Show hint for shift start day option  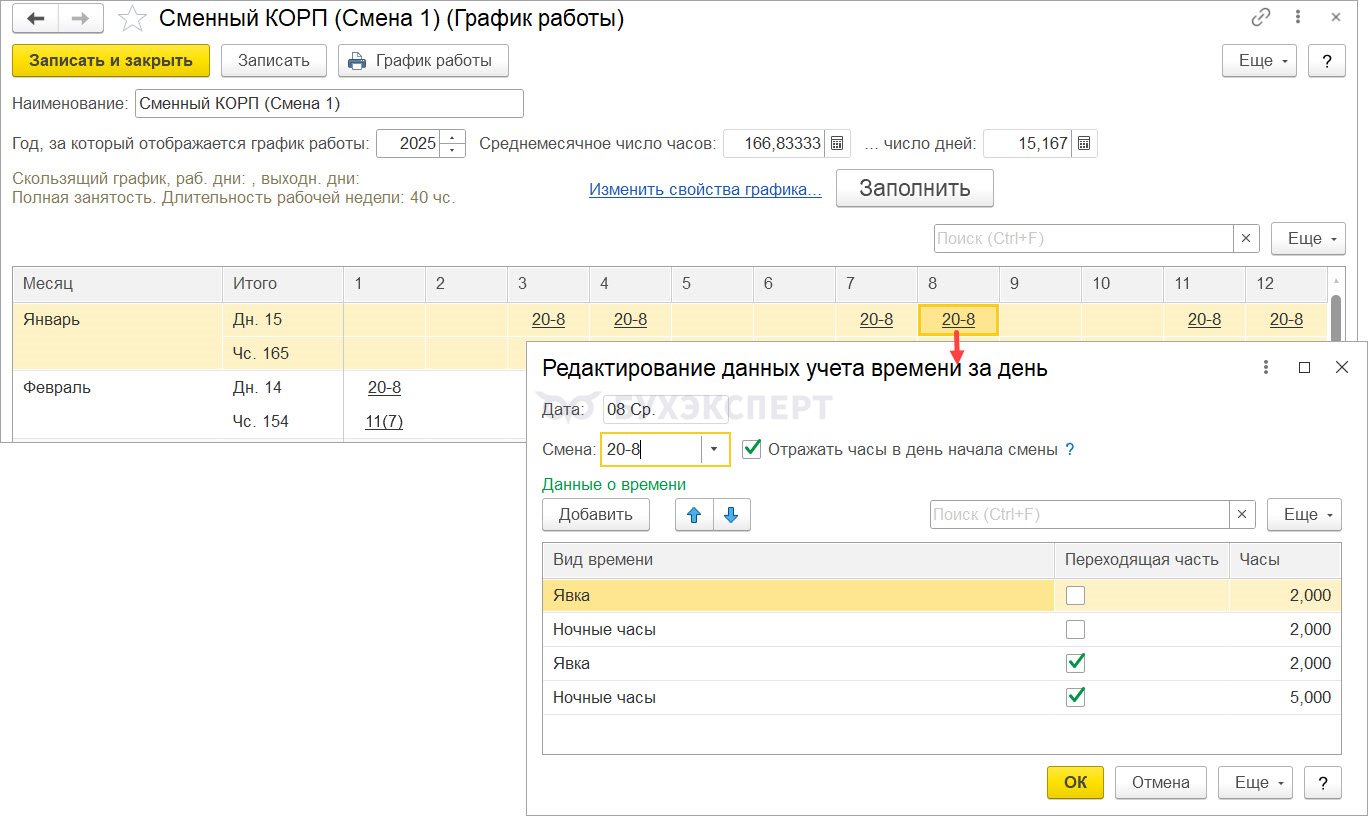coord(1070,450)
